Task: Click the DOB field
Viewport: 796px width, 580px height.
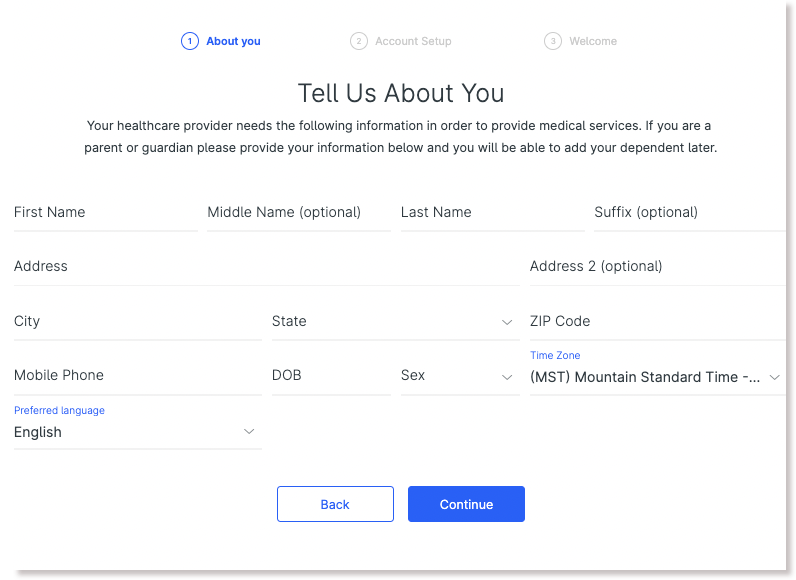Action: click(331, 376)
